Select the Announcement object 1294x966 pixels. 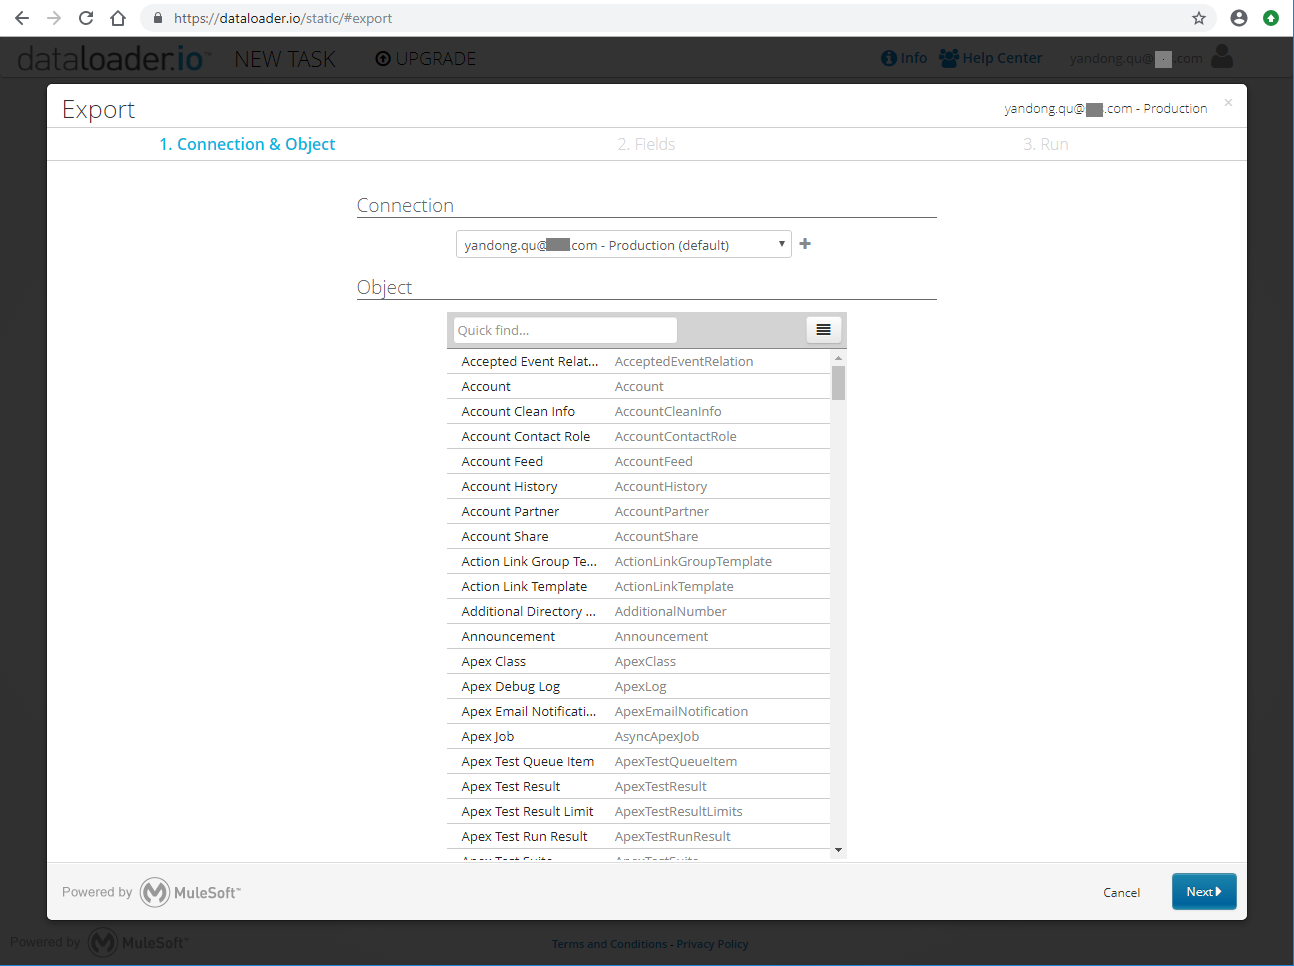click(638, 636)
